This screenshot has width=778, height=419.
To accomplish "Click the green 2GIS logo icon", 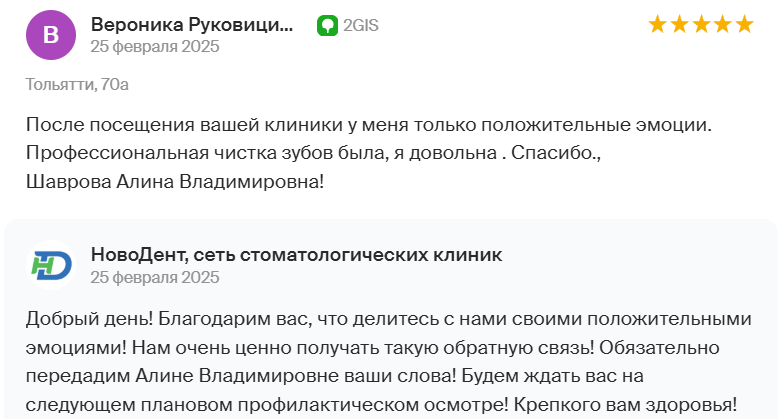I will [x=327, y=25].
